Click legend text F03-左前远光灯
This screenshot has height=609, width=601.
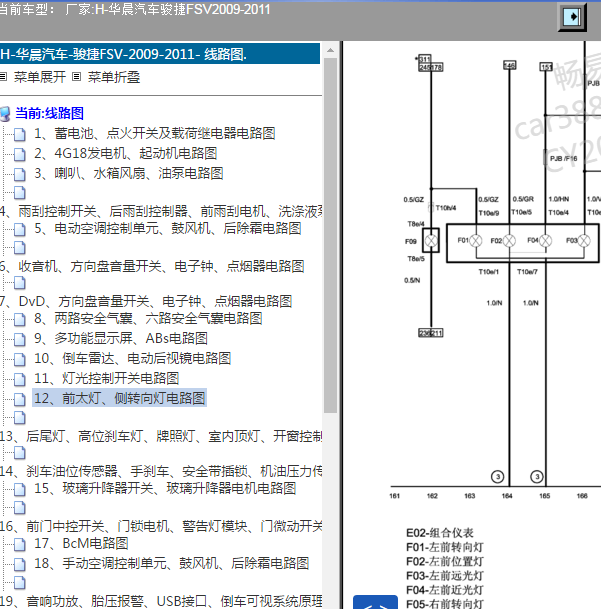point(445,576)
